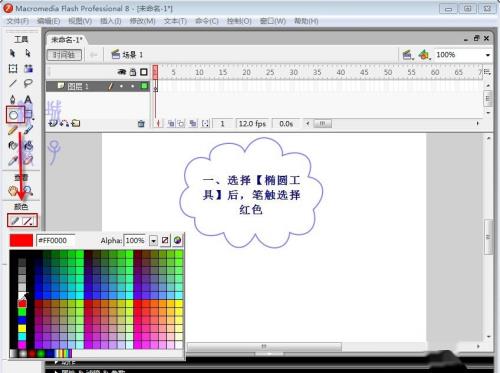The image size is (500, 373).
Task: Select the Rectangle tool
Action: click(29, 115)
